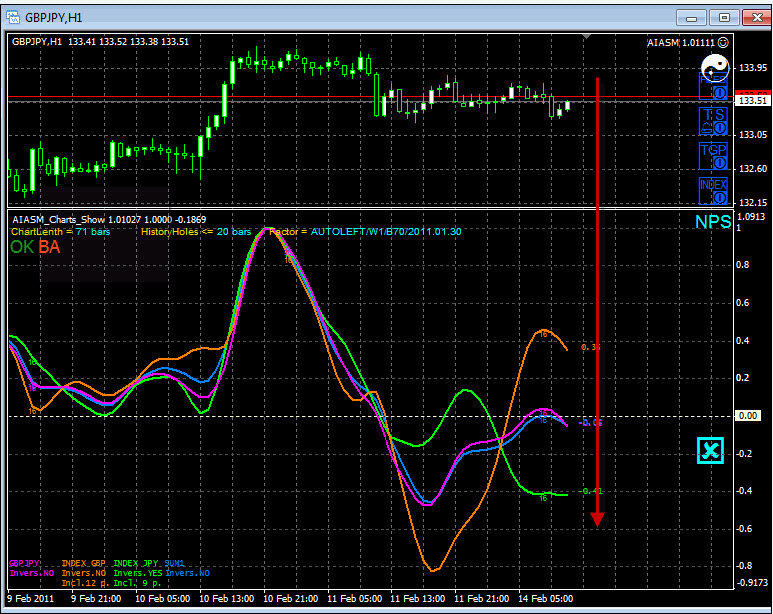Toggle the FILES panel power switch
The width and height of the screenshot is (773, 614).
click(x=720, y=92)
